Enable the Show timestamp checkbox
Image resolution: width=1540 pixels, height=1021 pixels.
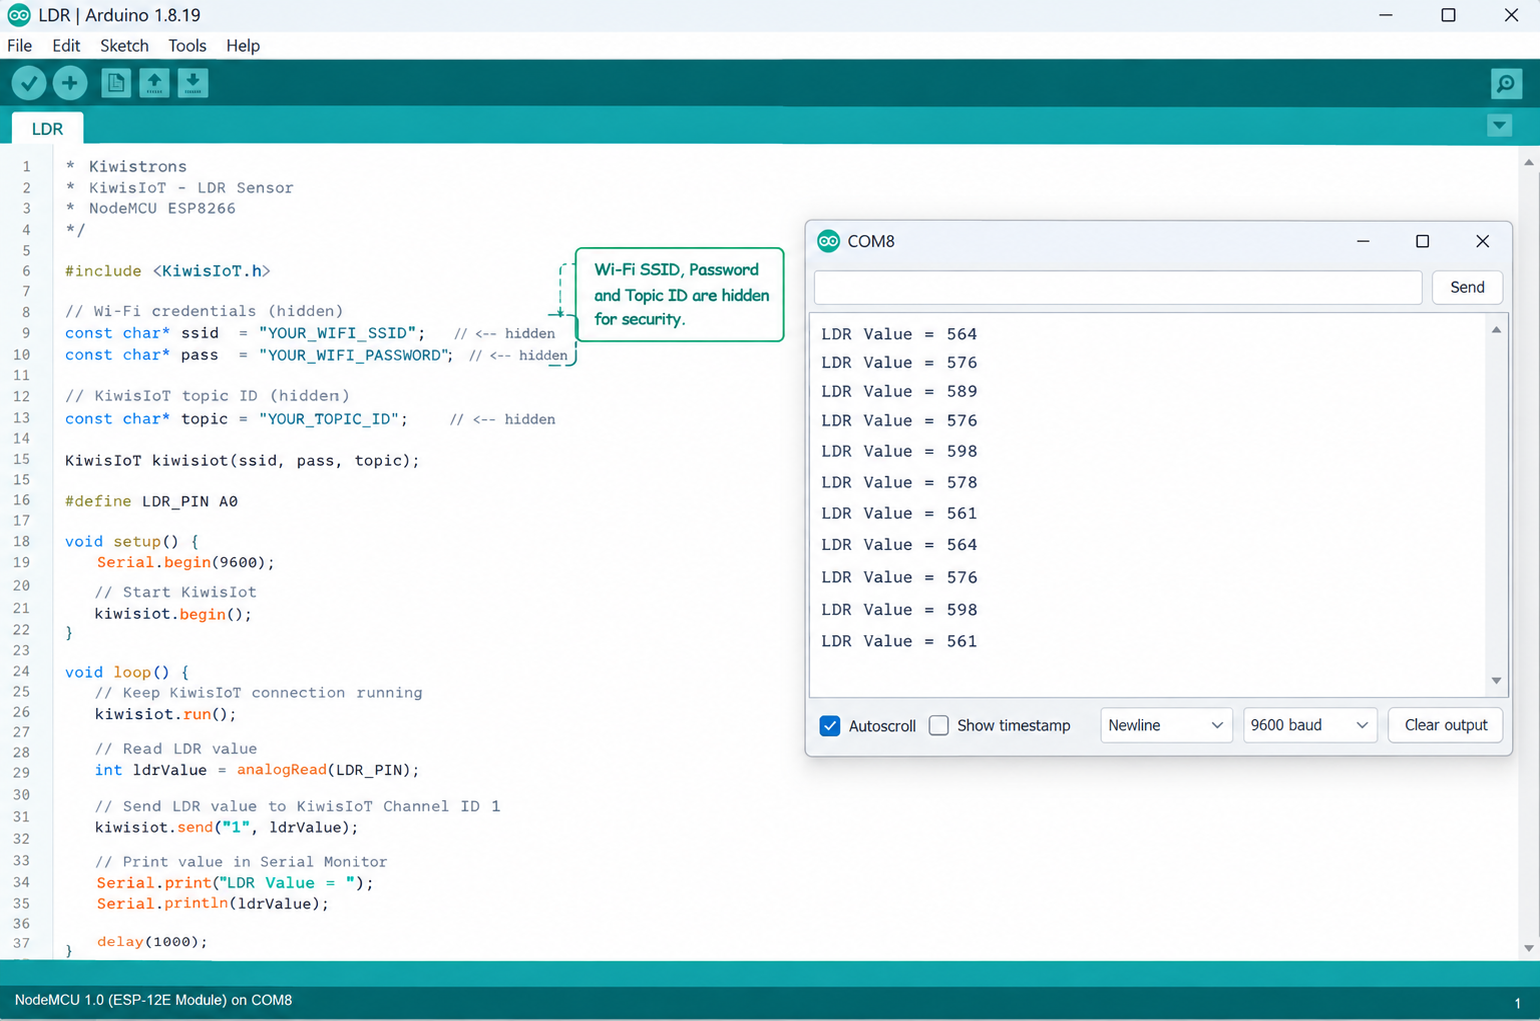point(939,725)
